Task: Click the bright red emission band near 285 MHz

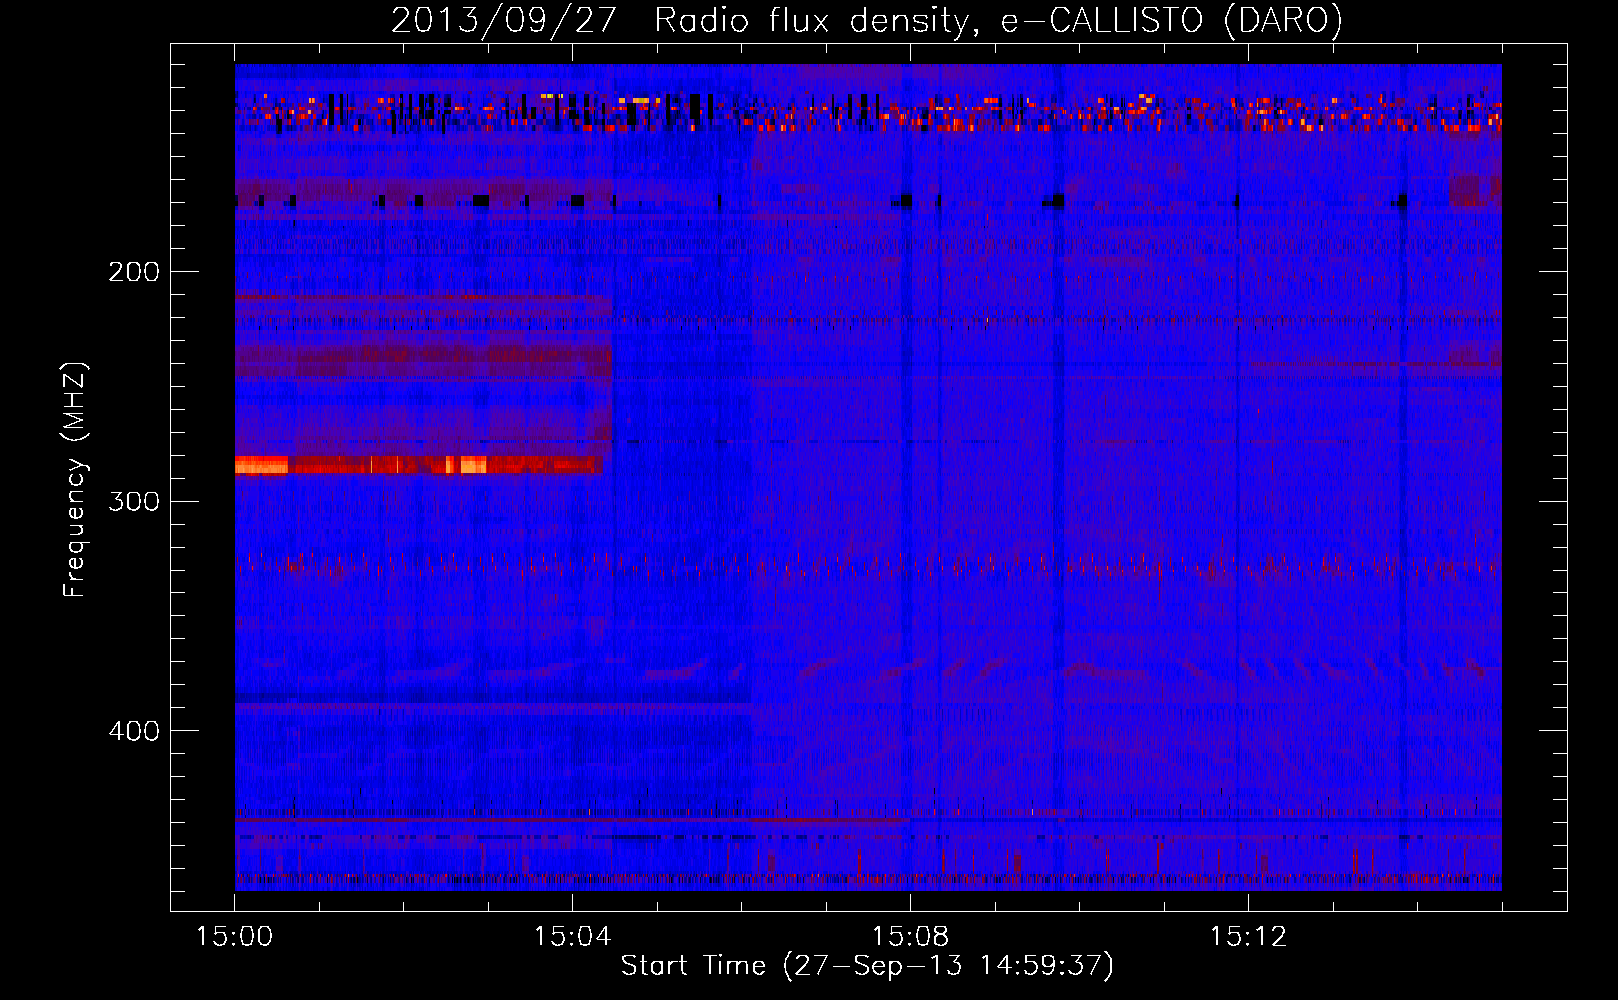Action: click(419, 464)
